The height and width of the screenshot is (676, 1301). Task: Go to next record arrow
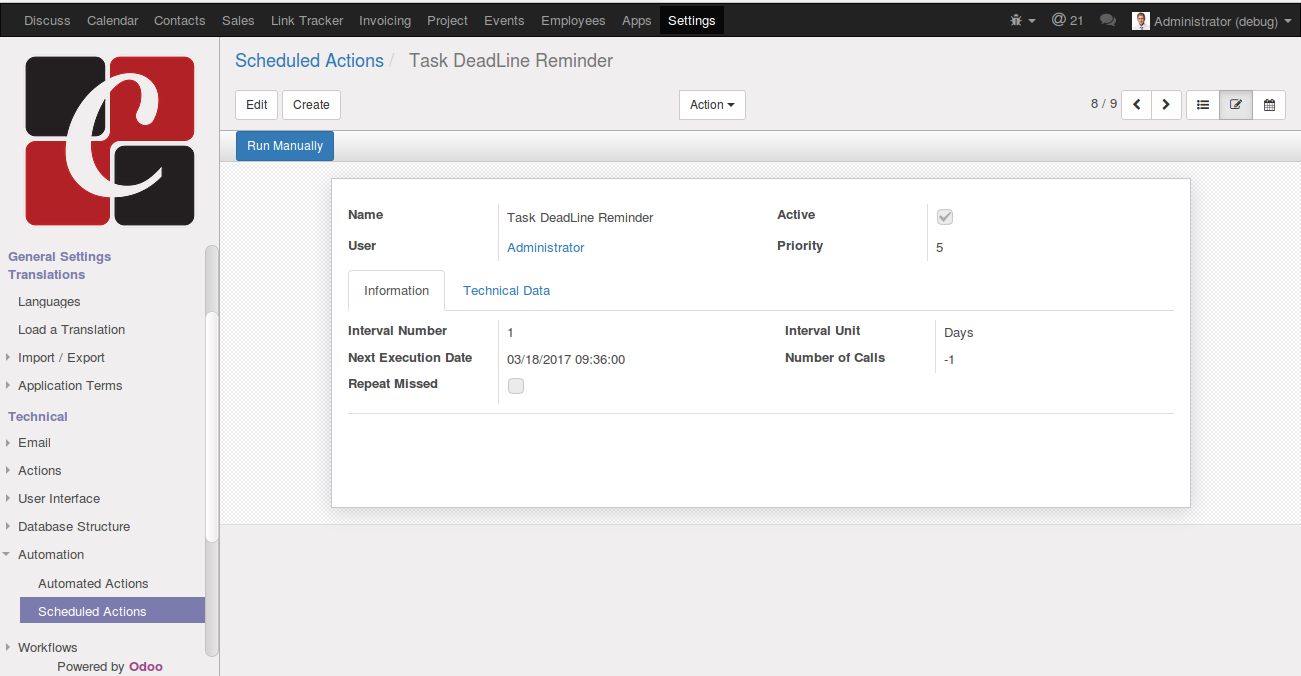[1166, 105]
